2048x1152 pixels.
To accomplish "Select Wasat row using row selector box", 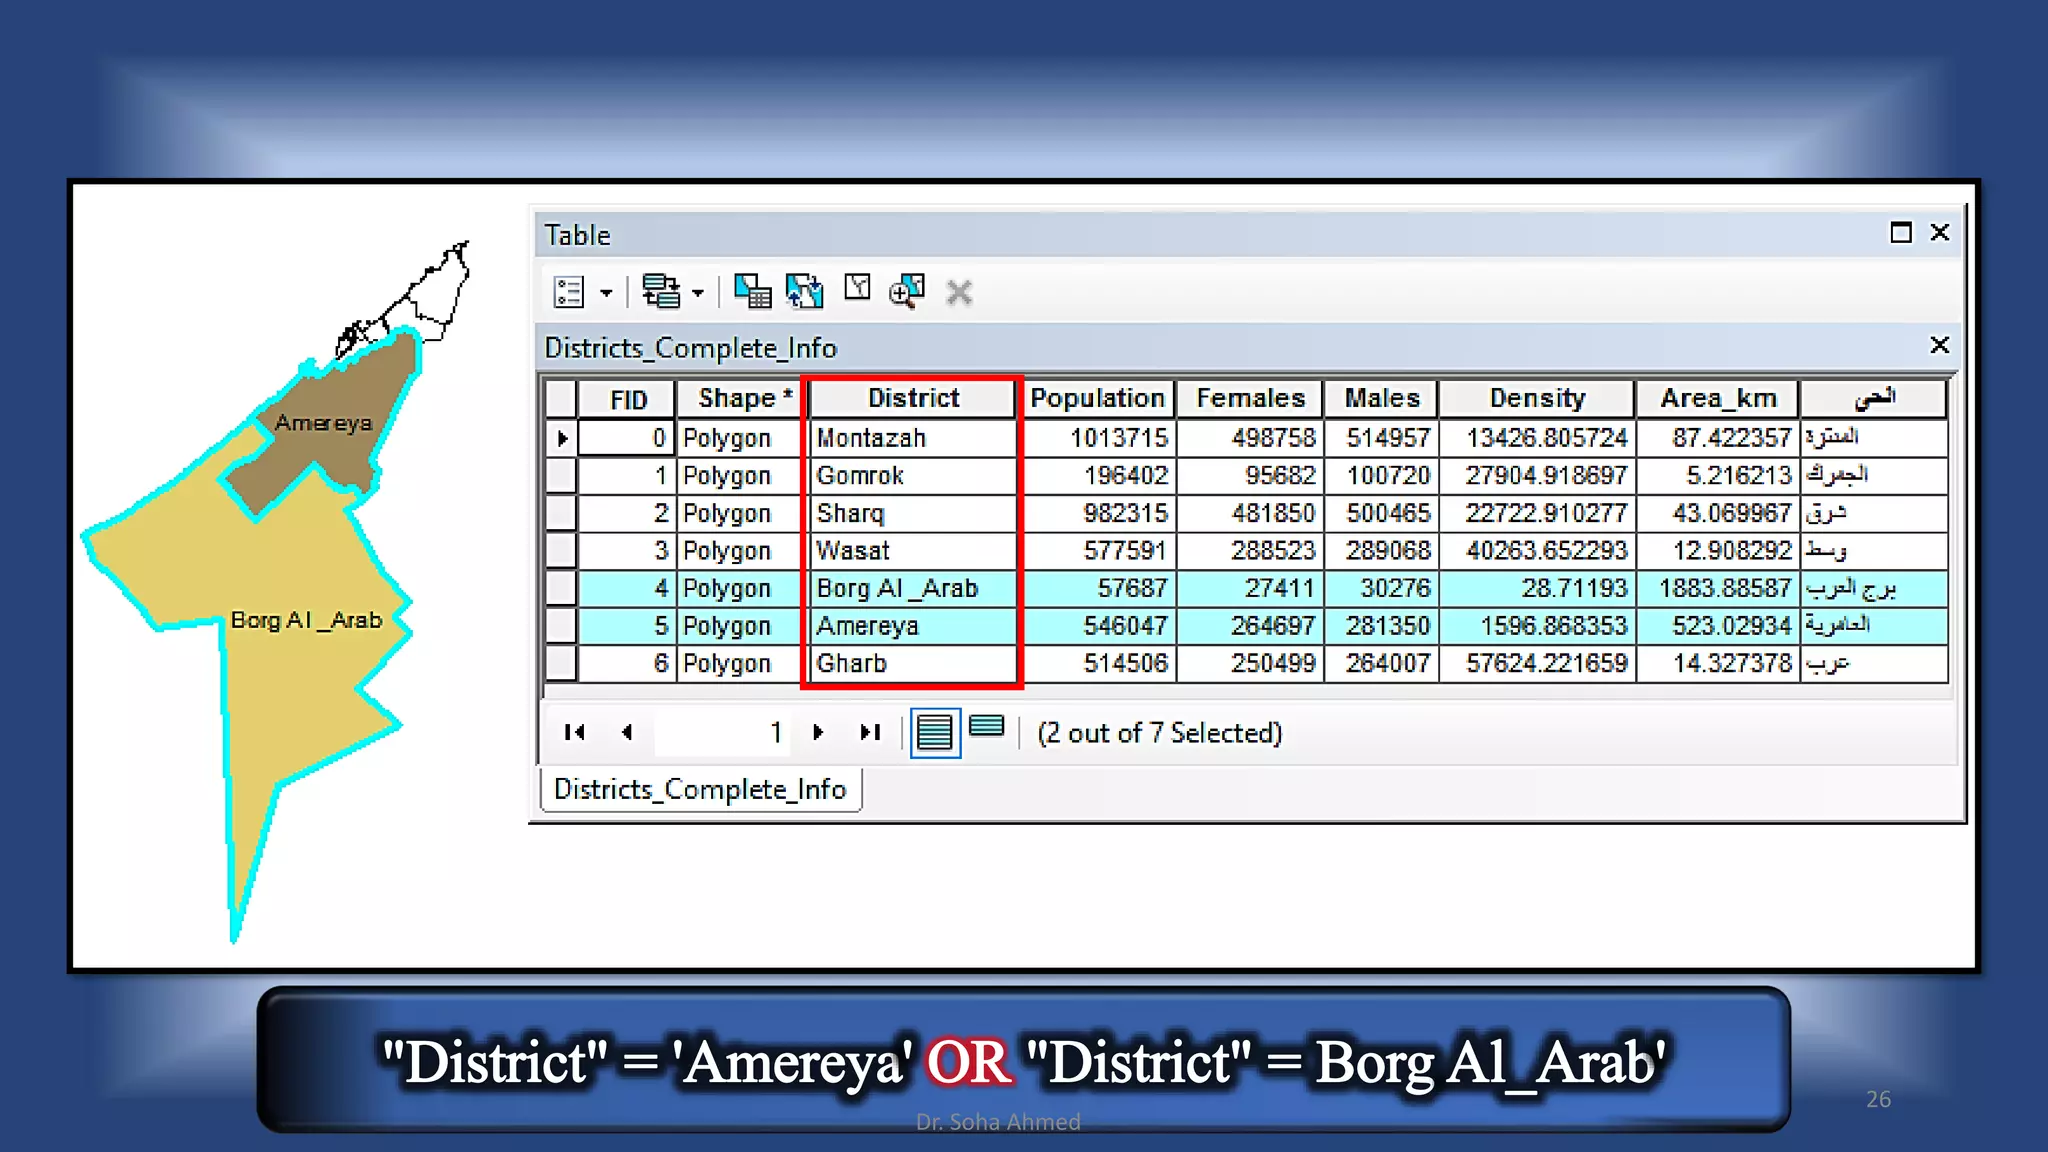I will pos(561,551).
